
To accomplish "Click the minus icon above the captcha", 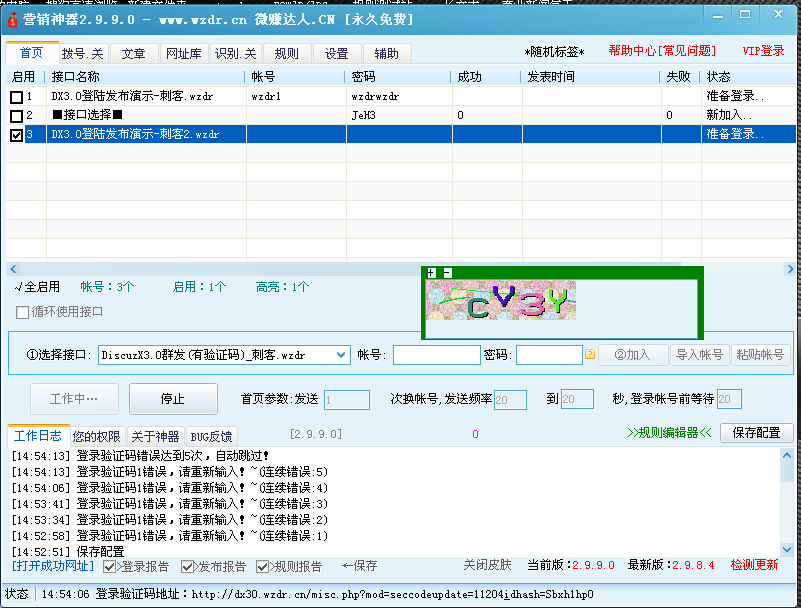I will tap(447, 273).
